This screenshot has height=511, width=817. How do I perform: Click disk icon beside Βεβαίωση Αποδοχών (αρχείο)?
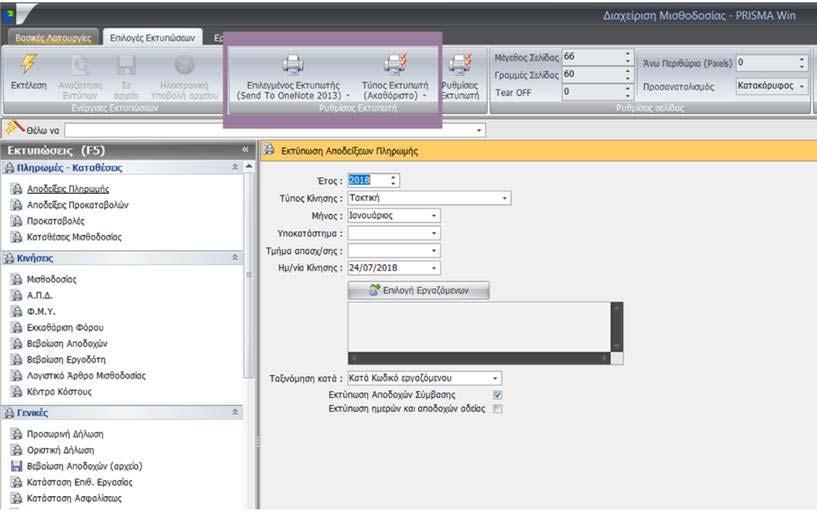pos(17,466)
